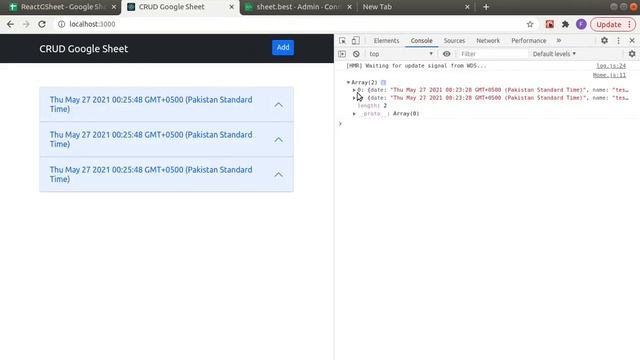Click the eye icon to create live expression
This screenshot has width=640, height=360.
click(447, 54)
